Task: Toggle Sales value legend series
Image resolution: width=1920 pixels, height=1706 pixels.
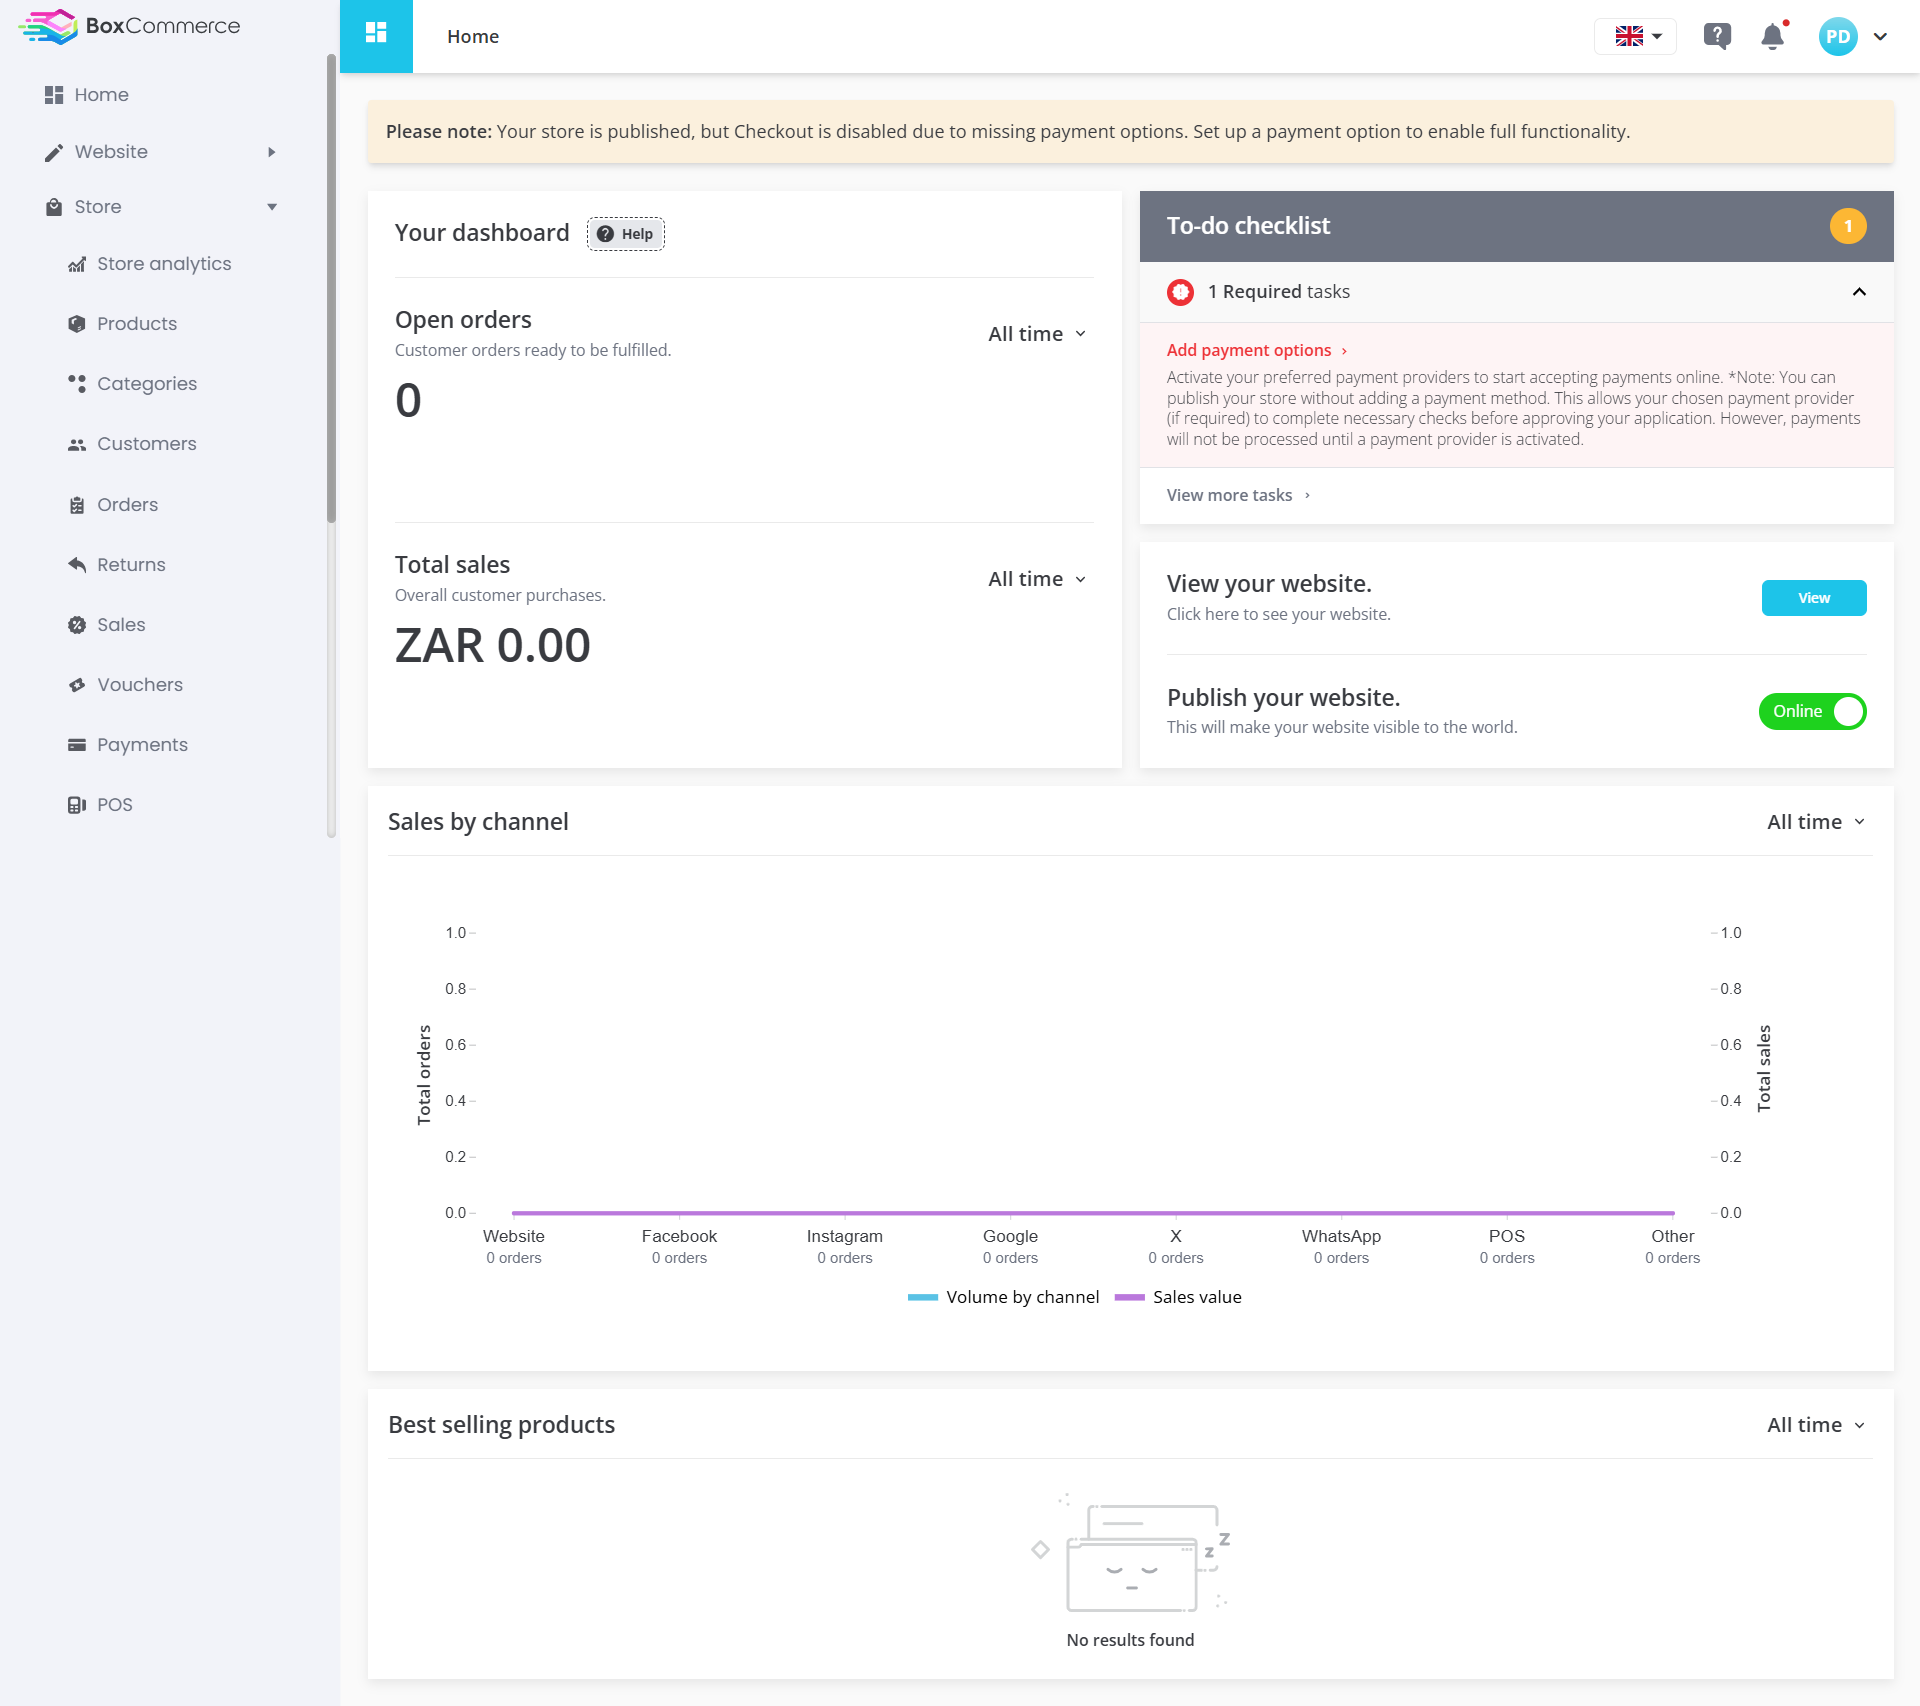Action: point(1178,1297)
